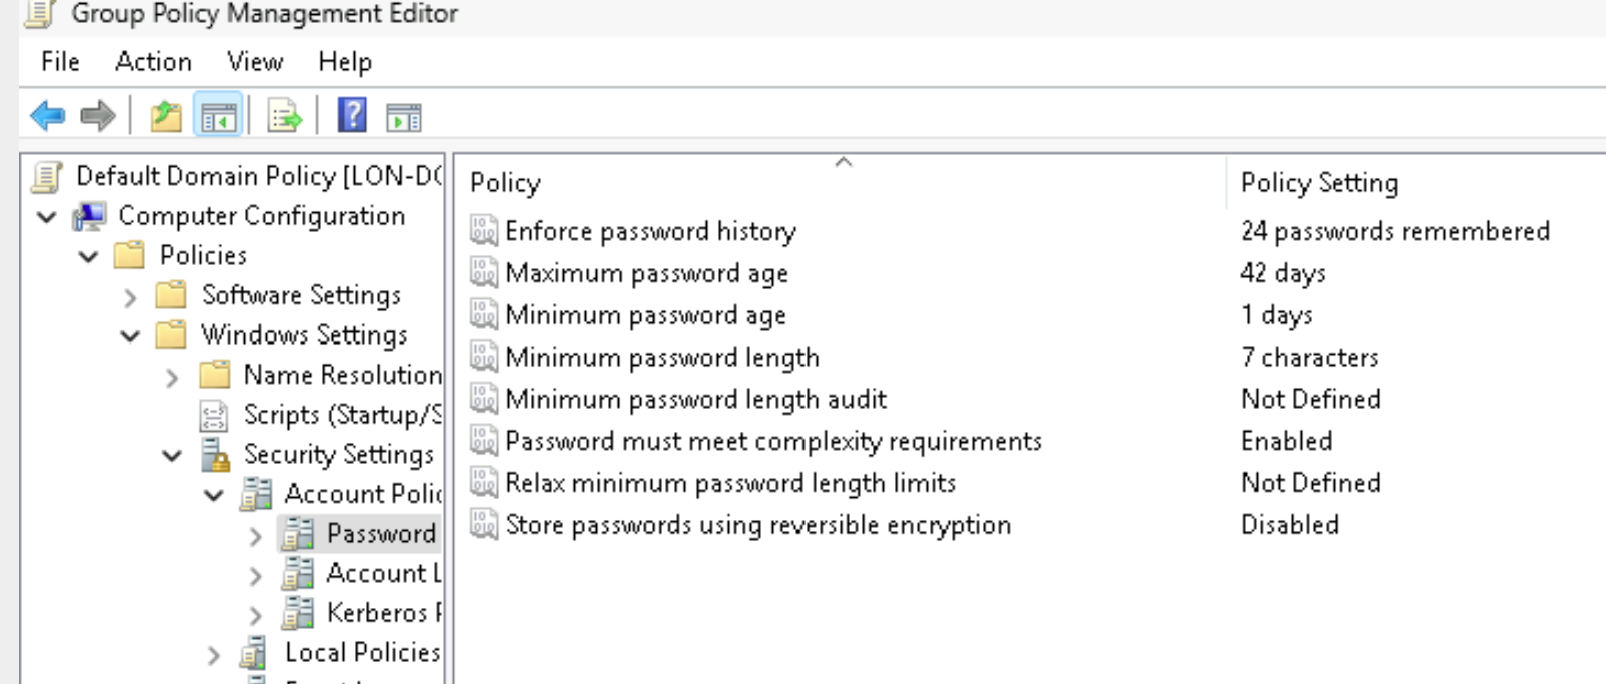
Task: Click the Back arrow toolbar icon
Action: point(47,117)
